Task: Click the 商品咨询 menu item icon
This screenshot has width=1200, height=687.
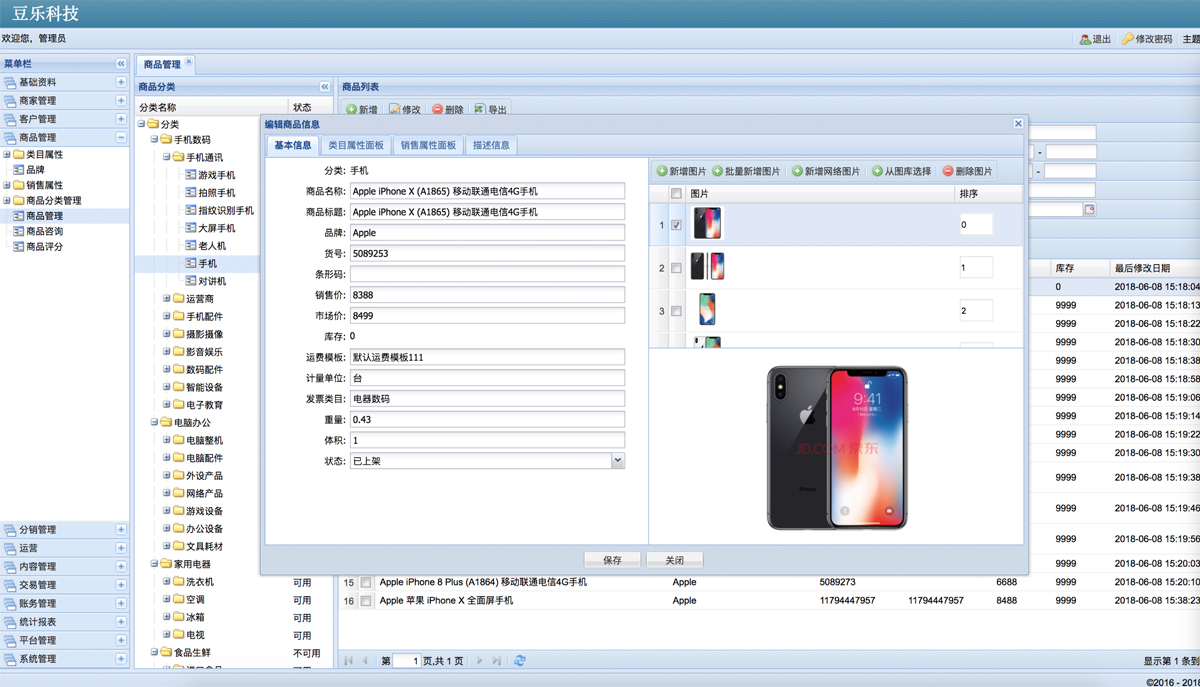Action: pos(18,231)
